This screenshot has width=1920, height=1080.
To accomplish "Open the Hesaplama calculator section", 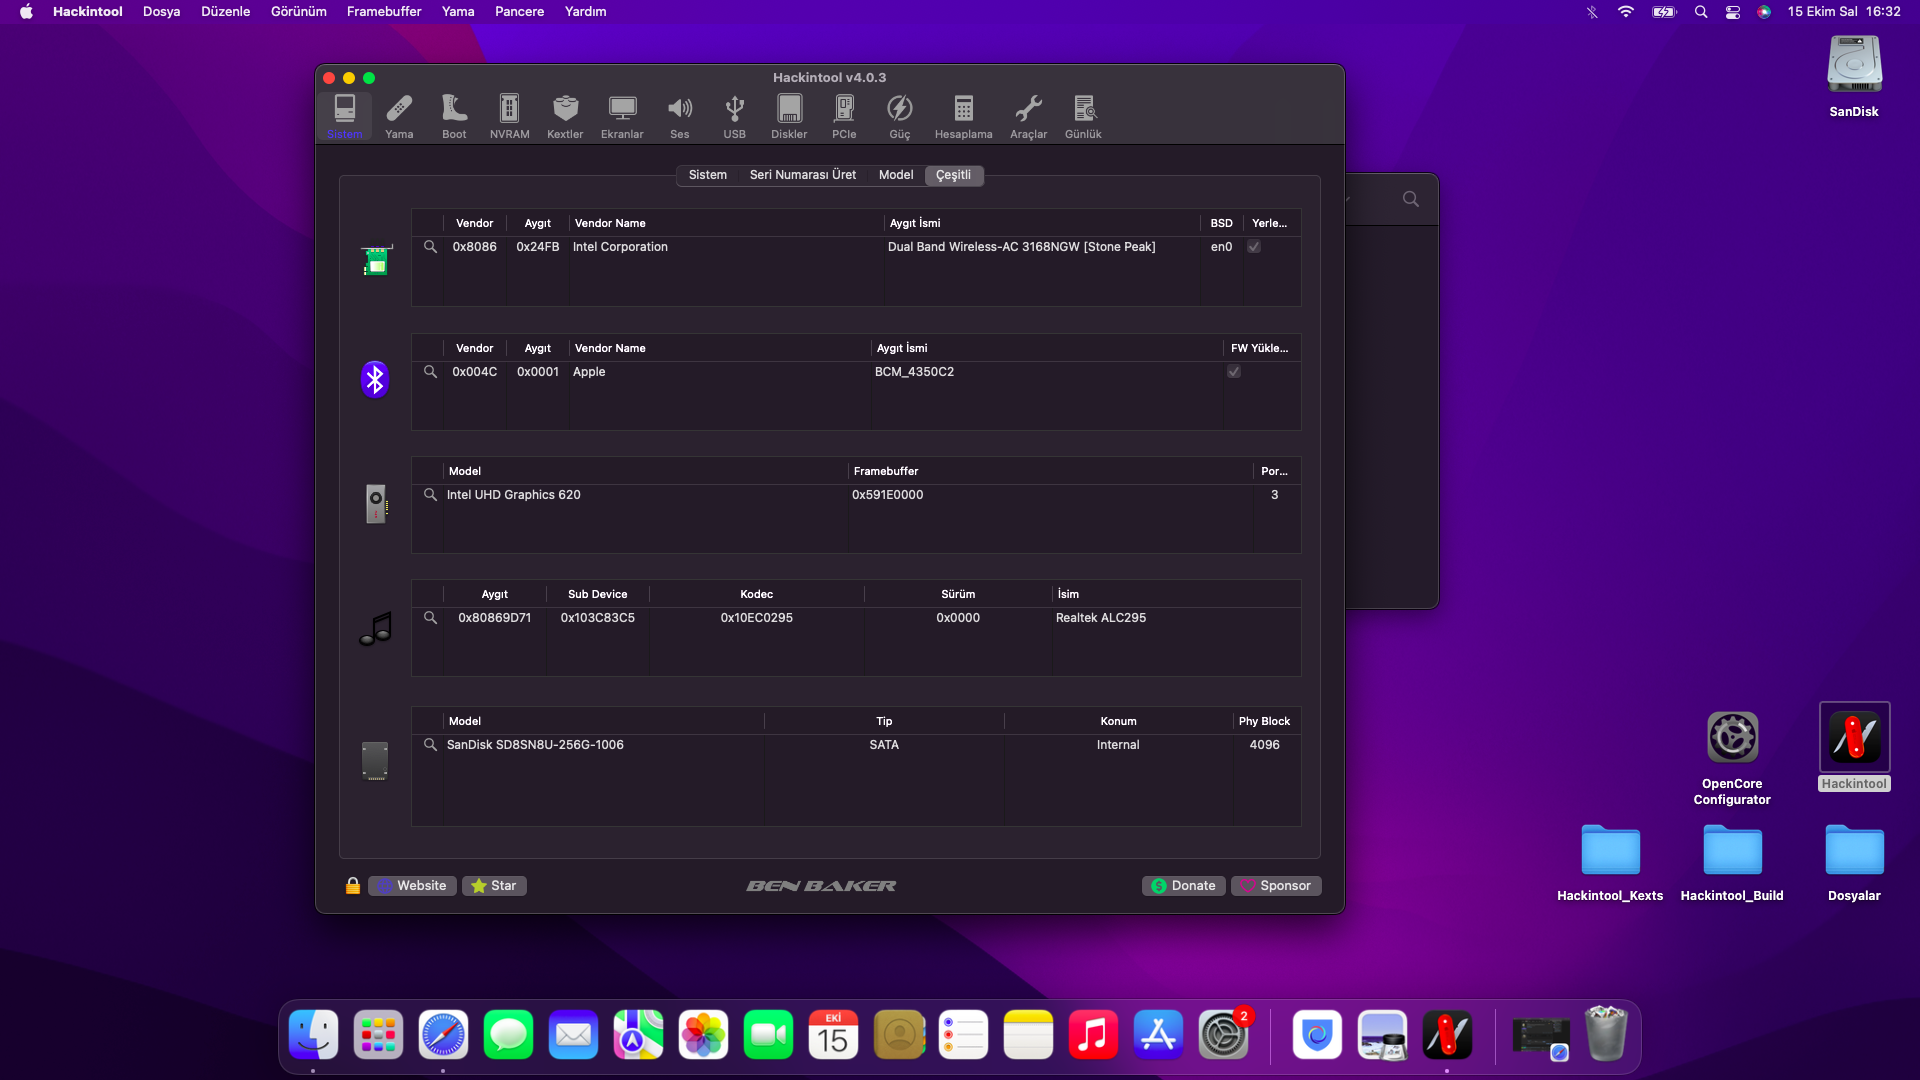I will coord(963,116).
